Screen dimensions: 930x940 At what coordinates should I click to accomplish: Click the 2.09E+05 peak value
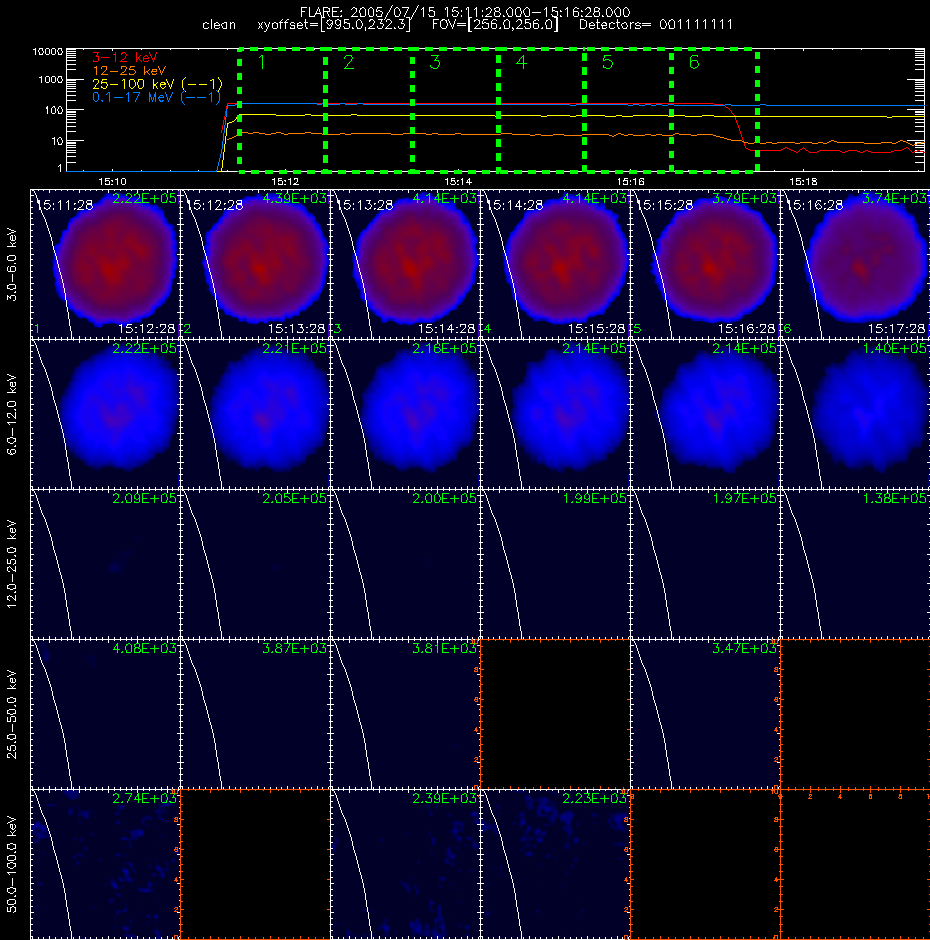click(x=145, y=498)
